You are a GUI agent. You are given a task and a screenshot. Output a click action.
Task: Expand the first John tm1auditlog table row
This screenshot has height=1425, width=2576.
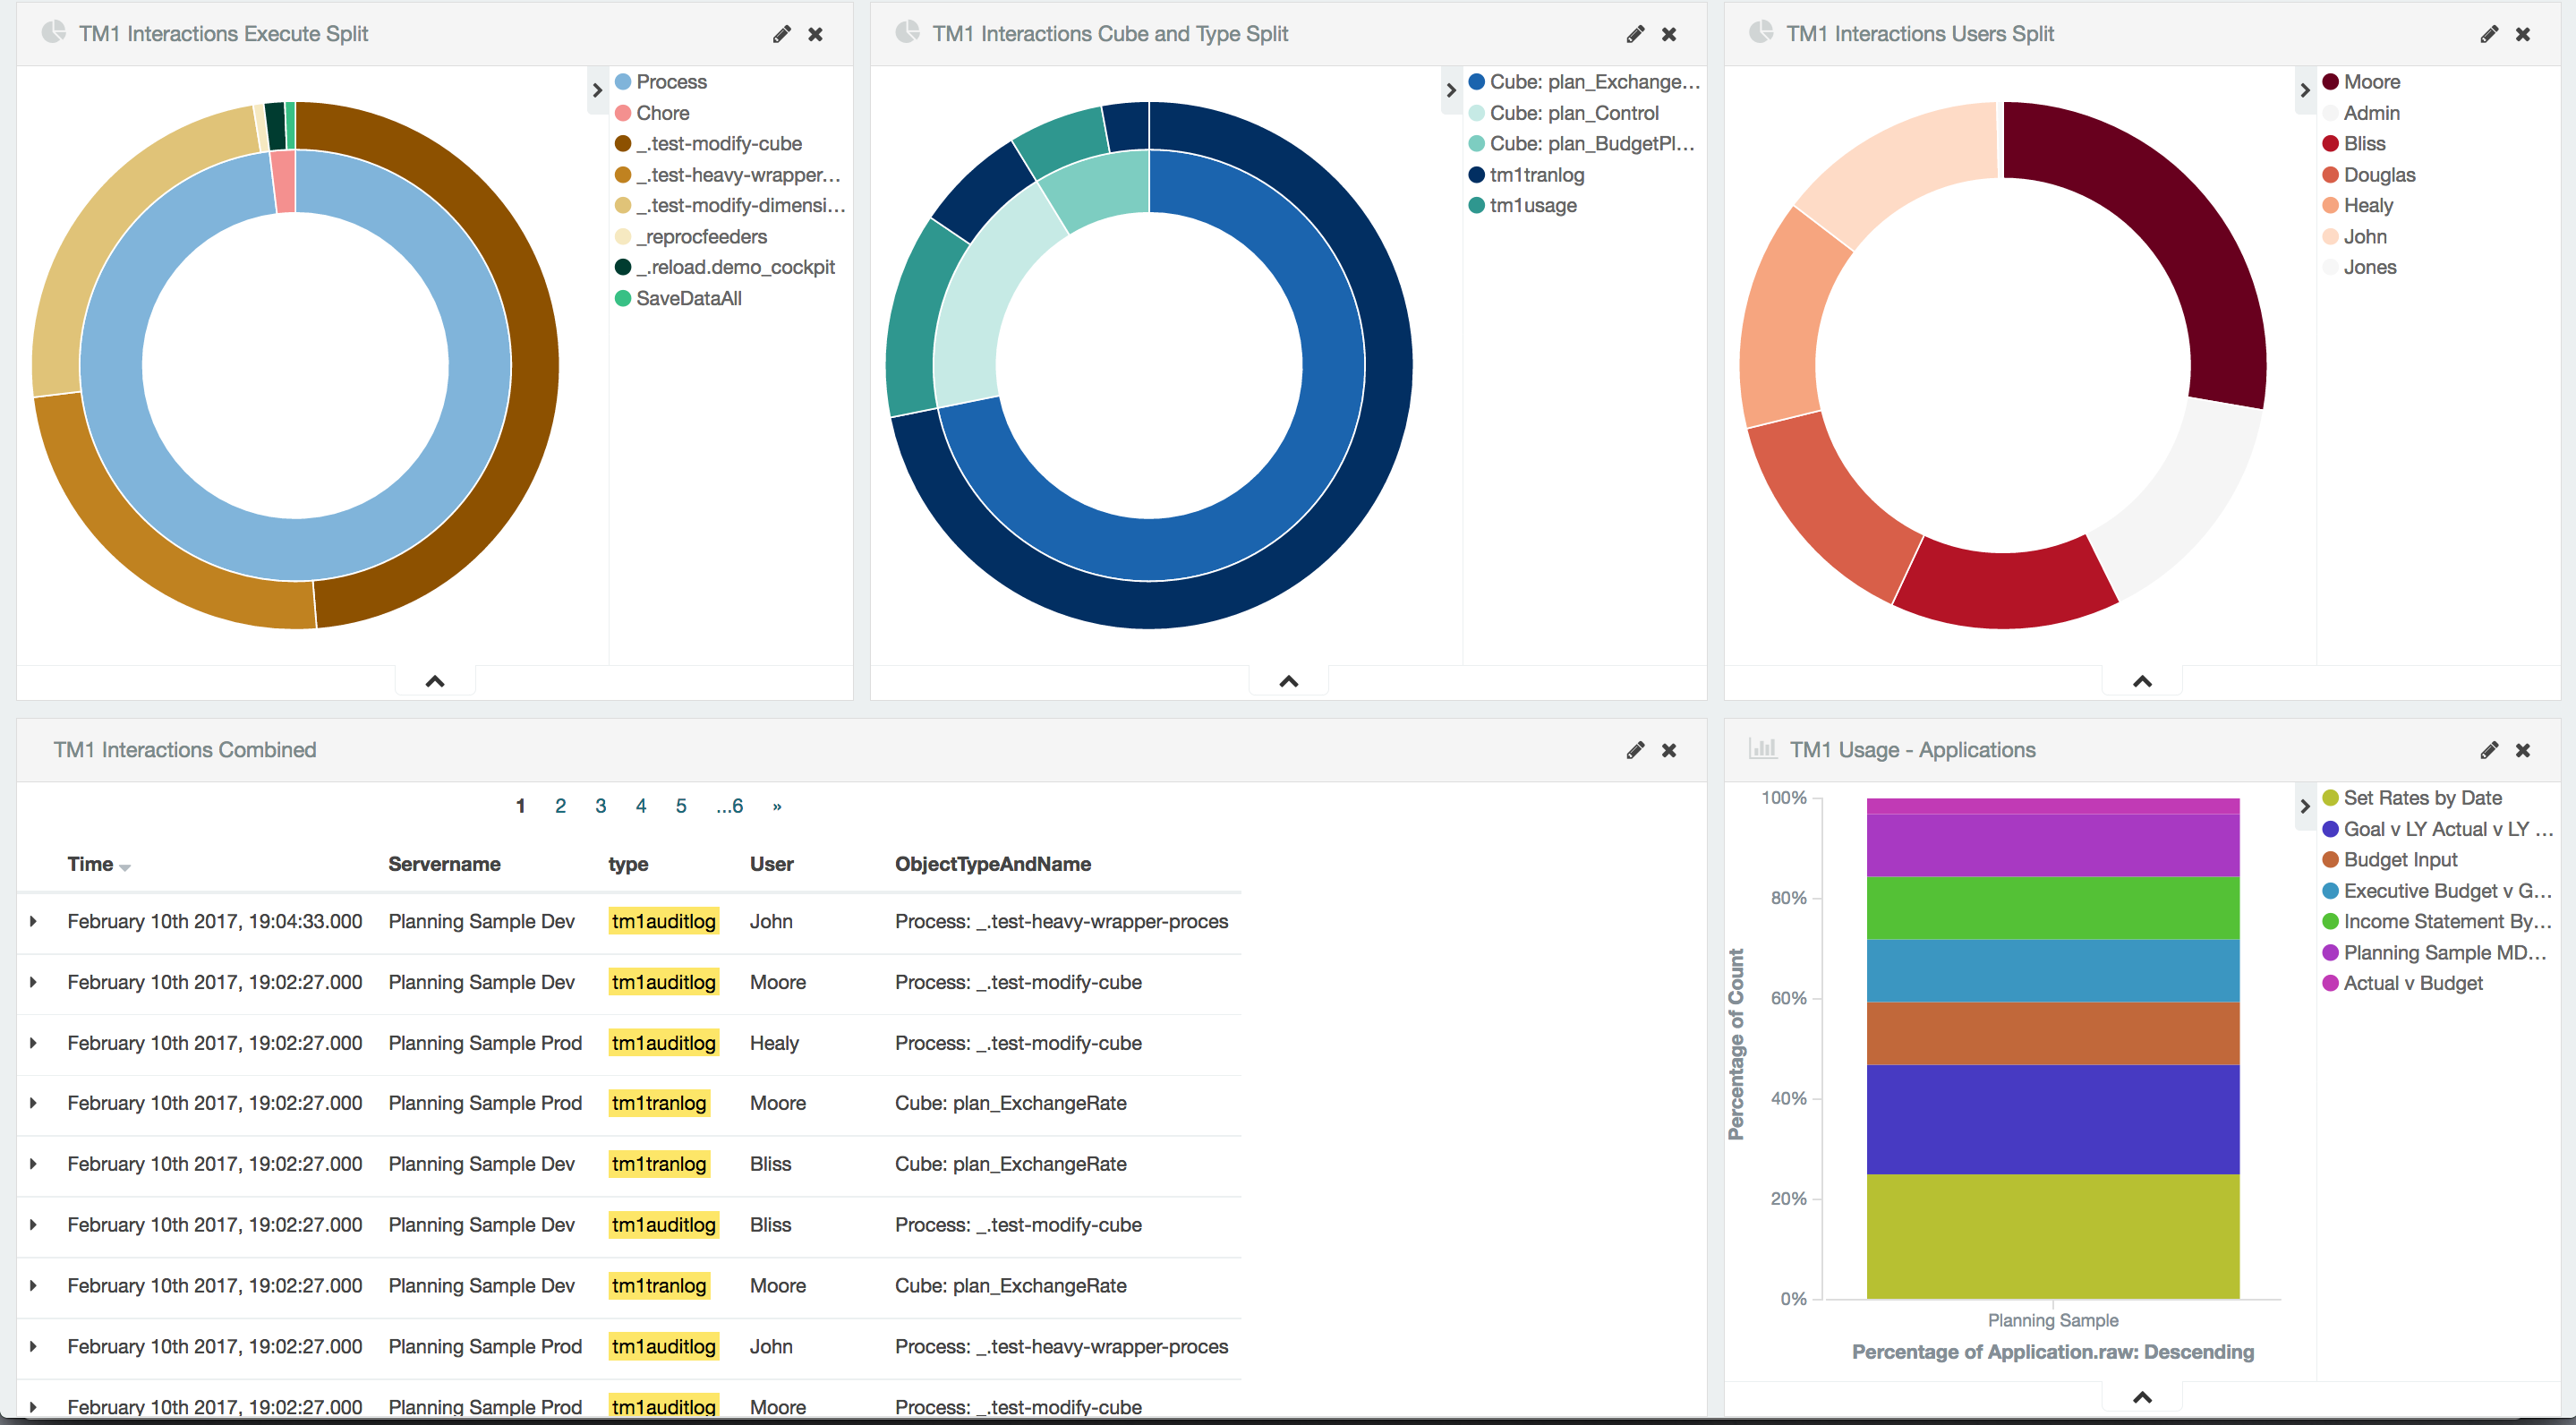(33, 921)
